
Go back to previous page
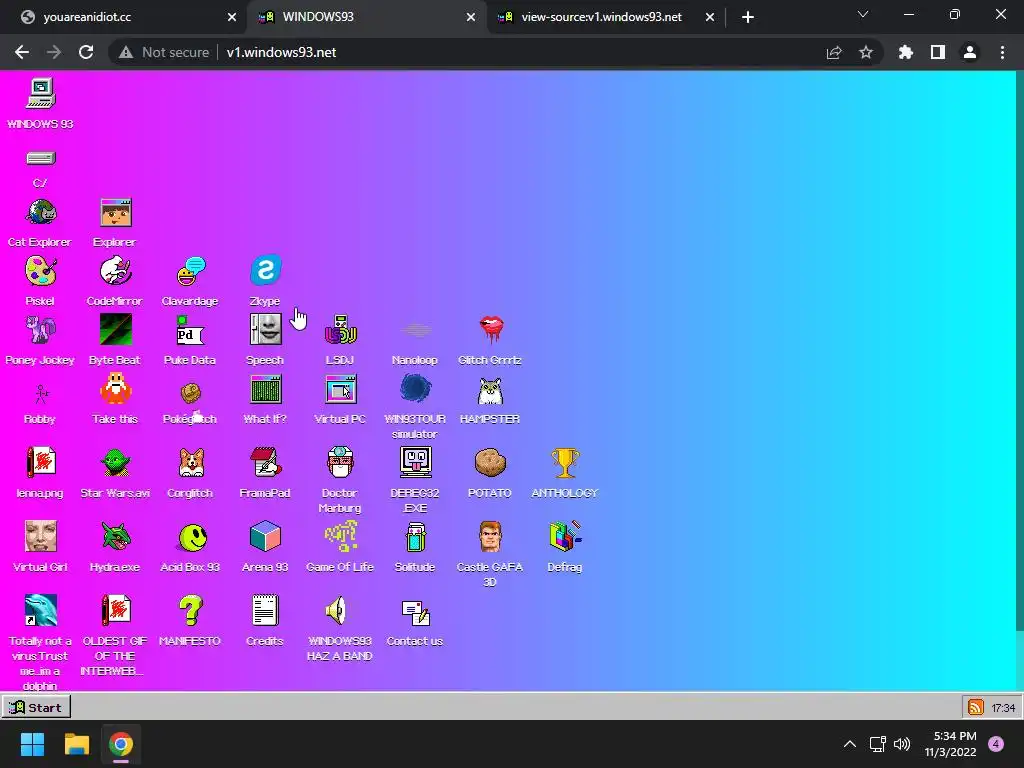(x=22, y=52)
